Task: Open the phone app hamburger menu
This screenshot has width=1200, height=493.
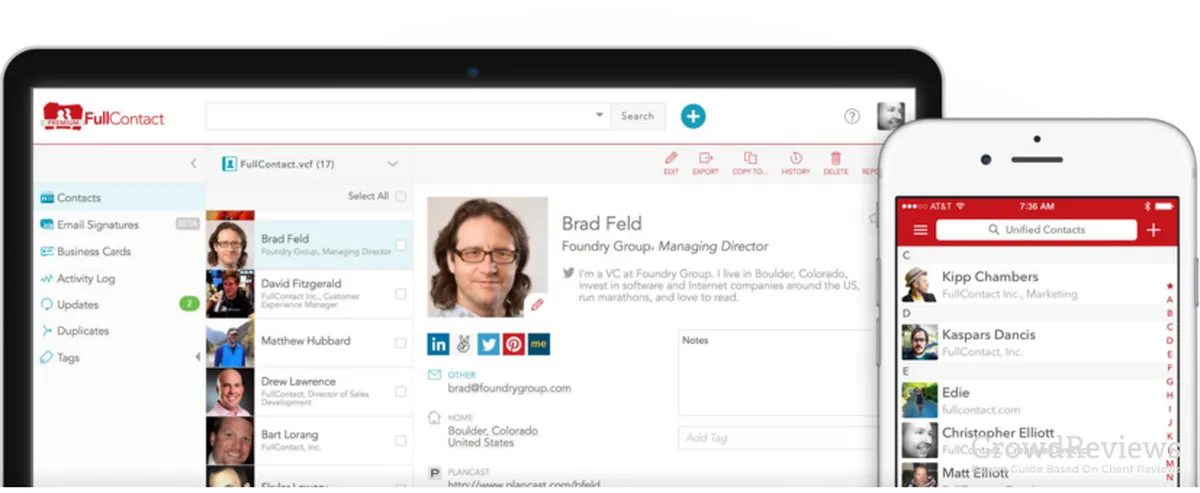Action: 920,230
